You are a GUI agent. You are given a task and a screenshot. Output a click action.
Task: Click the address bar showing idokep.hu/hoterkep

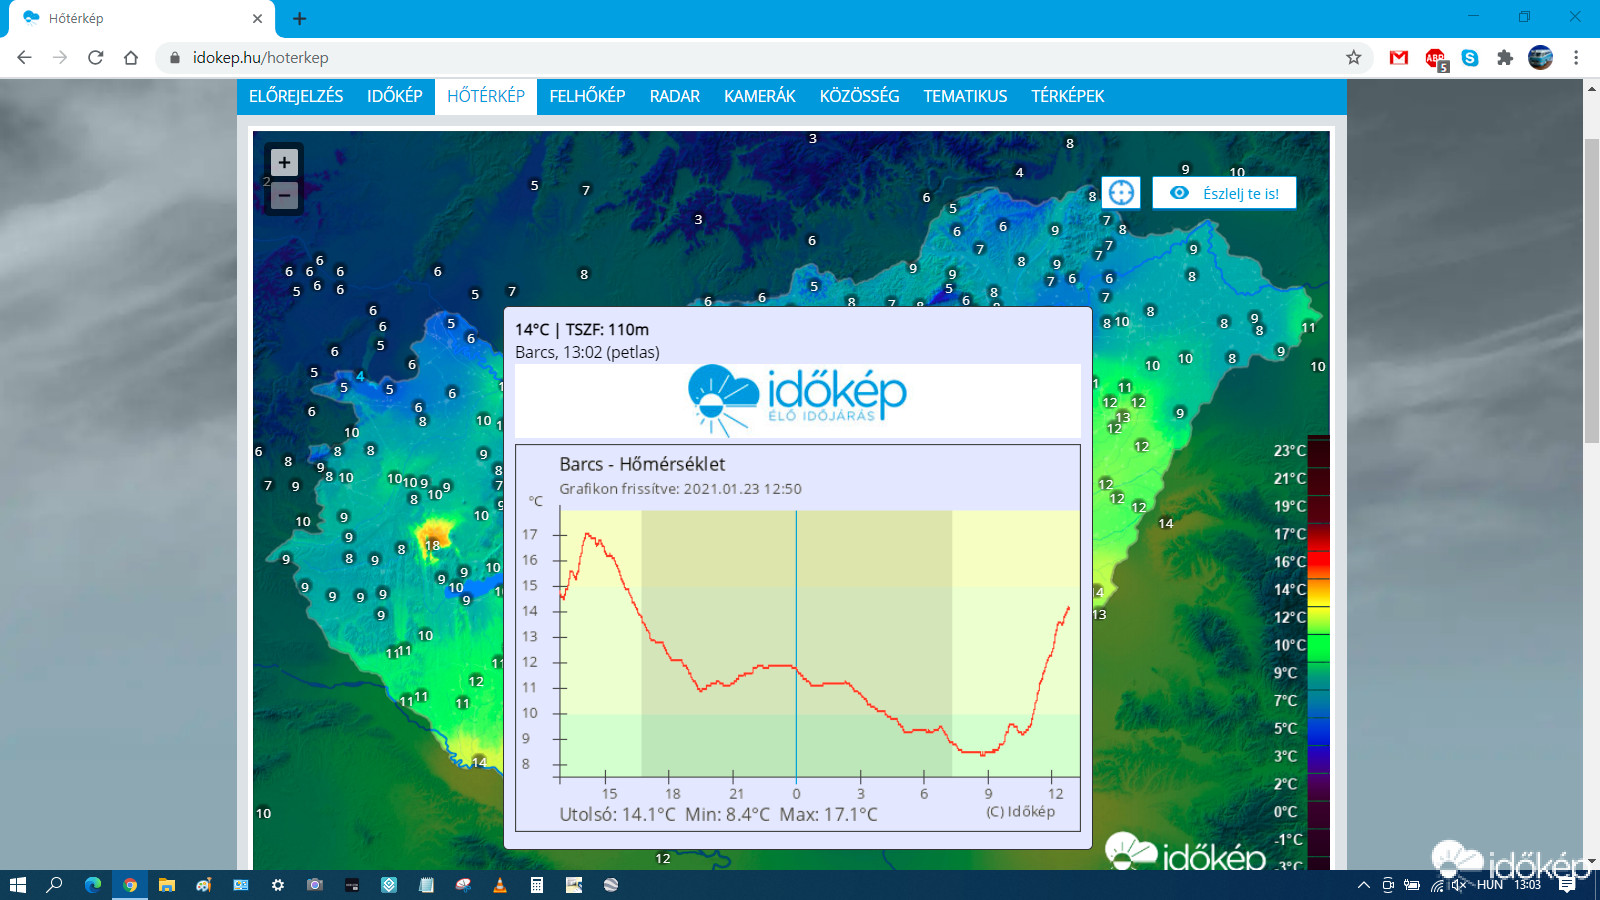(x=700, y=58)
